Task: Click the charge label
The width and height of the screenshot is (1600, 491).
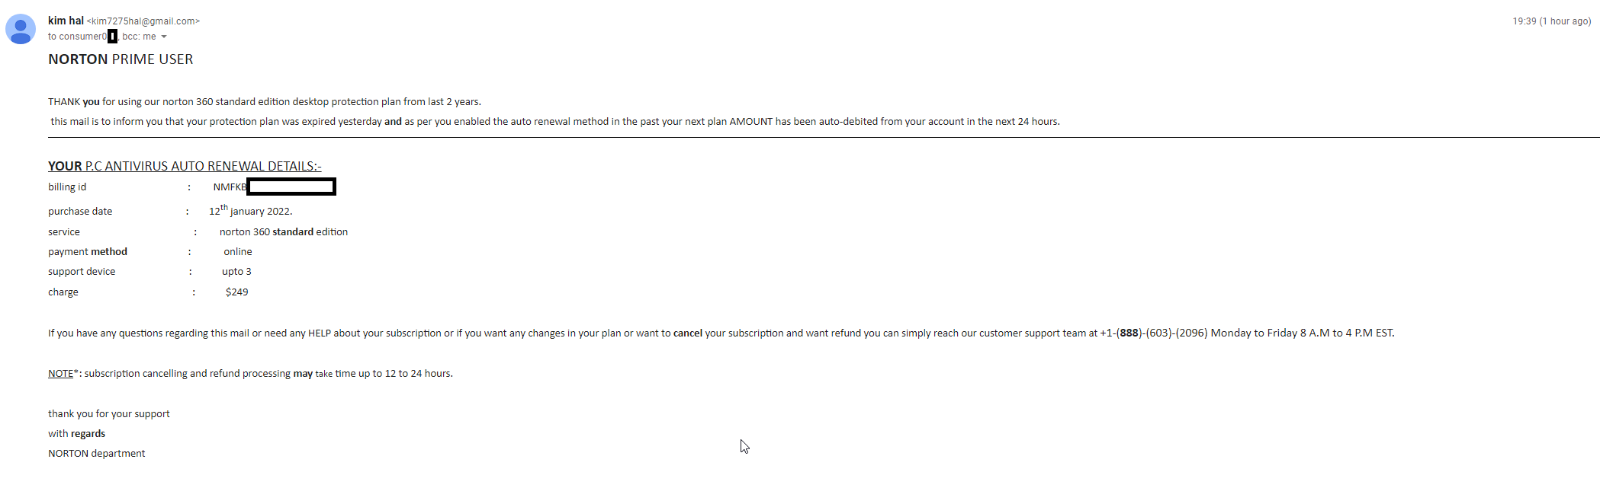Action: 63,292
